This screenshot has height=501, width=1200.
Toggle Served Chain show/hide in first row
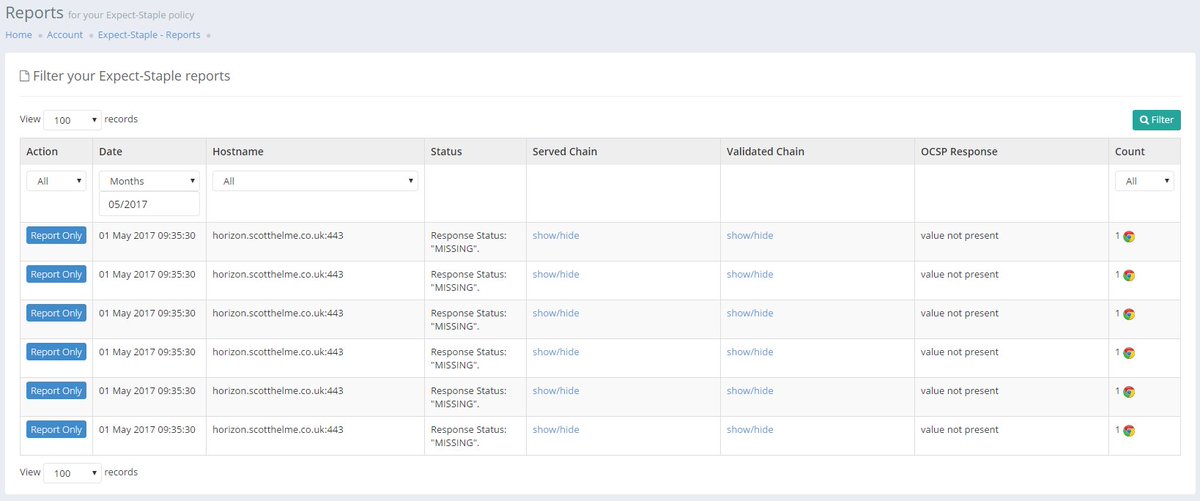[556, 235]
